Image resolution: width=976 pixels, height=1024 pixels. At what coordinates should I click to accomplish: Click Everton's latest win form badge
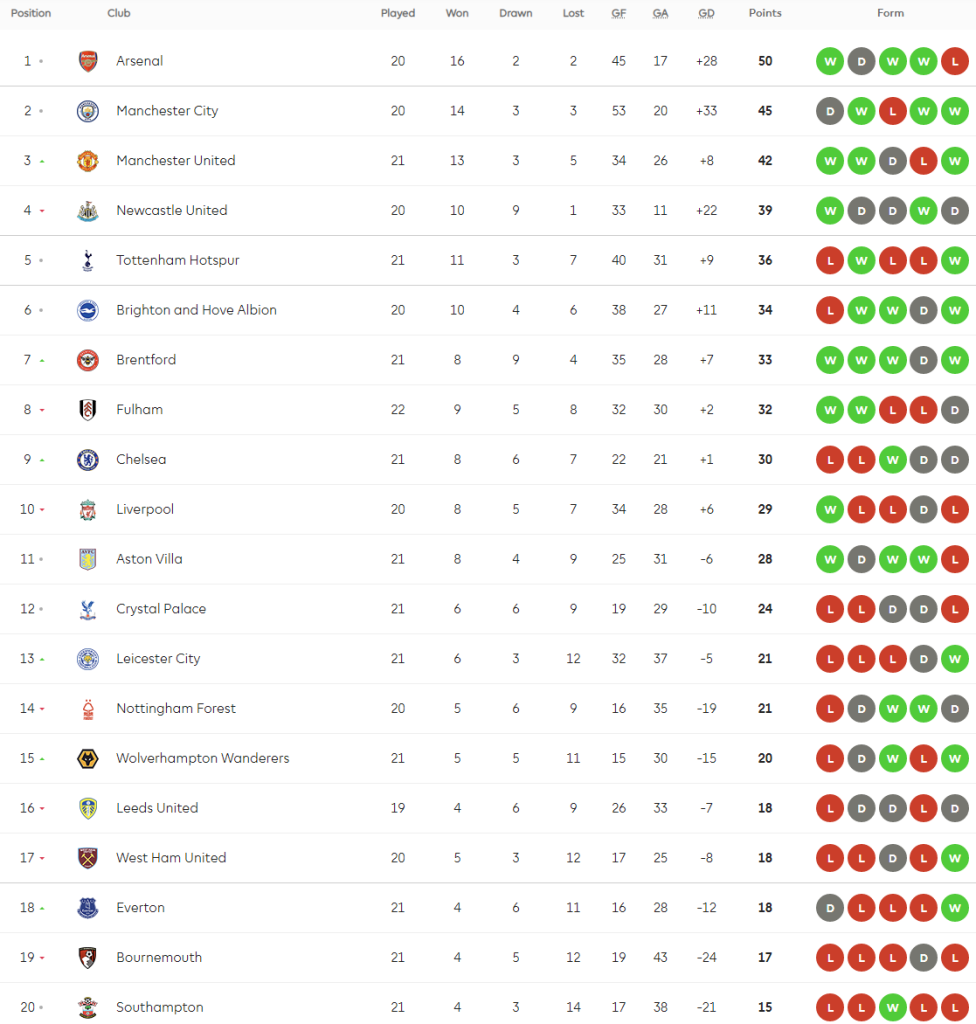coord(955,908)
